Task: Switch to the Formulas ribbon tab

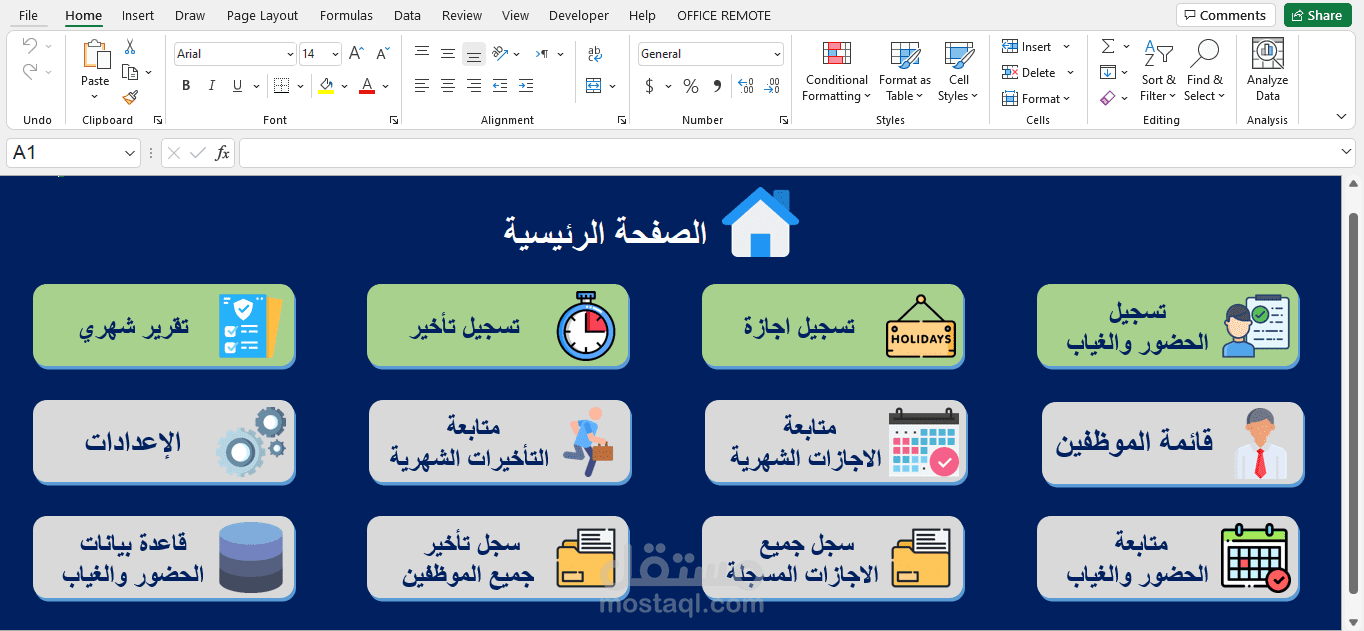Action: click(346, 15)
